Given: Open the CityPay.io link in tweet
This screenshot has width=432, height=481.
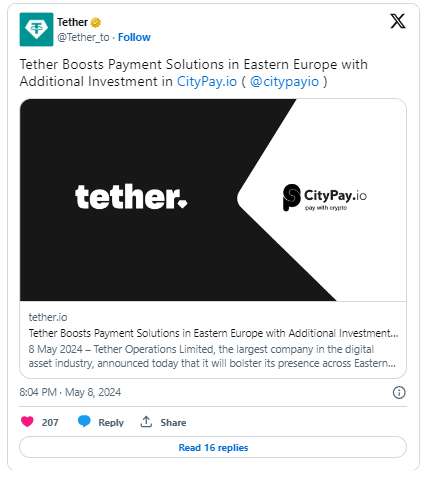Looking at the screenshot, I should point(207,81).
